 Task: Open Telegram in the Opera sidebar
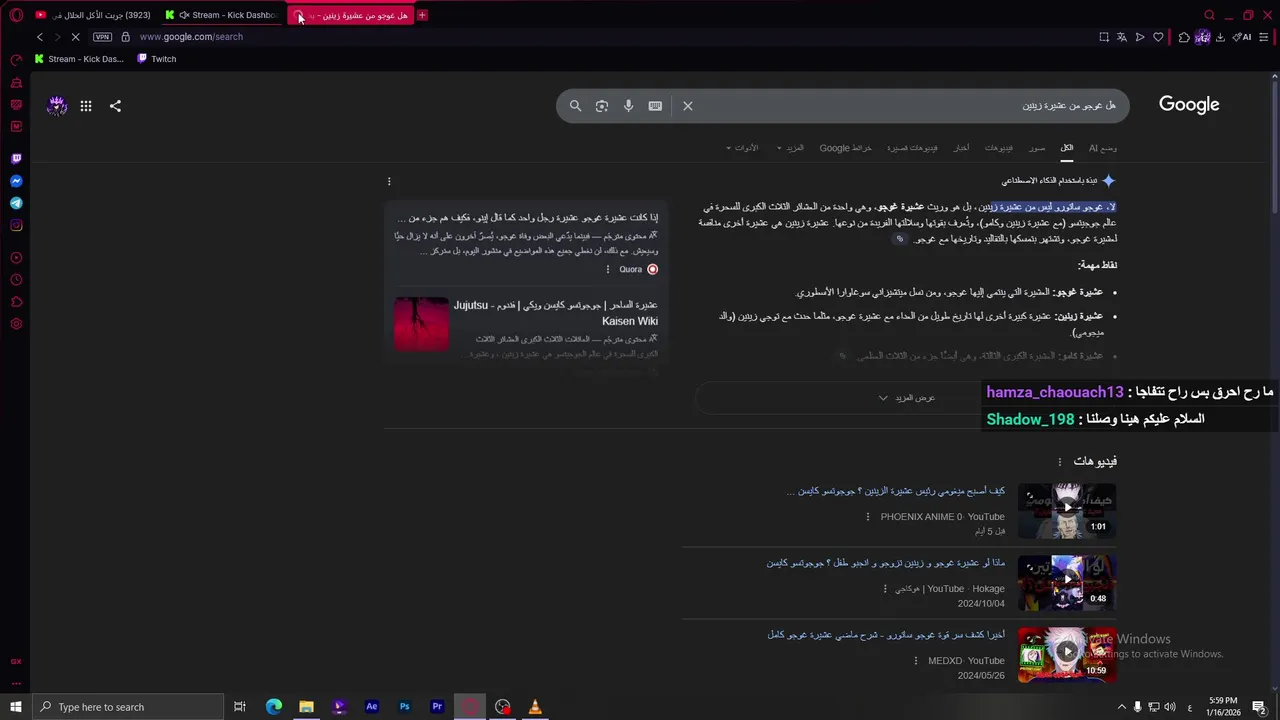click(x=16, y=203)
